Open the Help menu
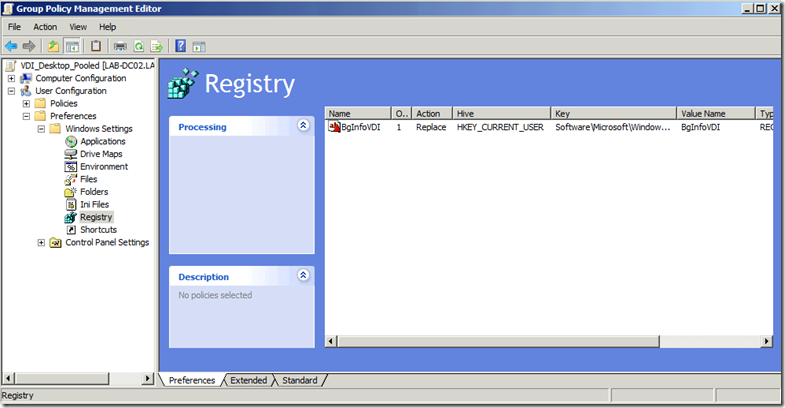 pos(107,27)
